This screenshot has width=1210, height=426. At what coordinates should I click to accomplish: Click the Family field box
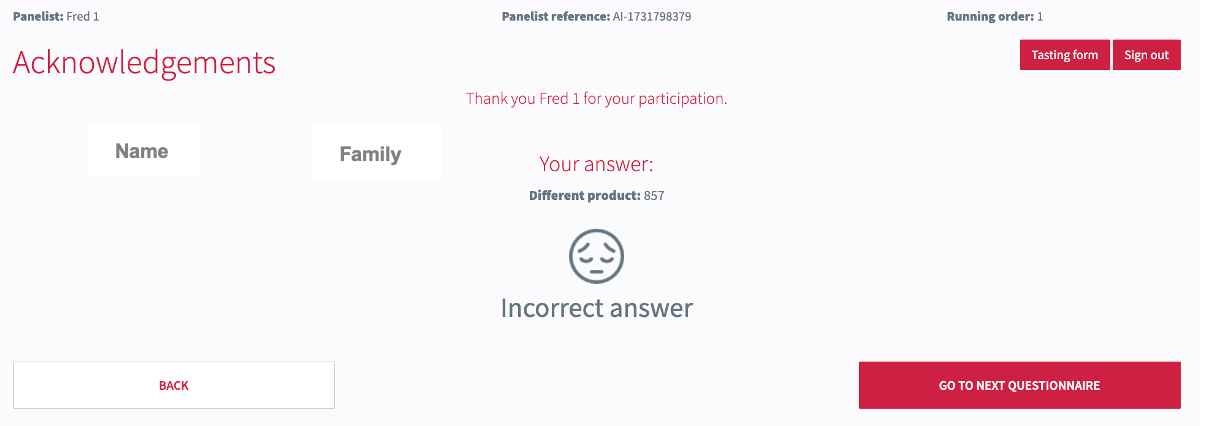370,154
